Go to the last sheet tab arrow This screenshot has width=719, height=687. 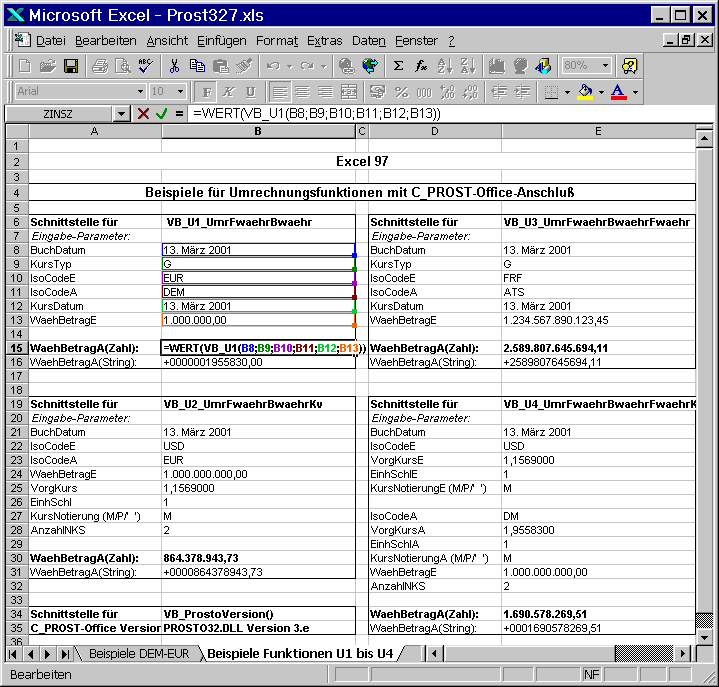pyautogui.click(x=65, y=654)
